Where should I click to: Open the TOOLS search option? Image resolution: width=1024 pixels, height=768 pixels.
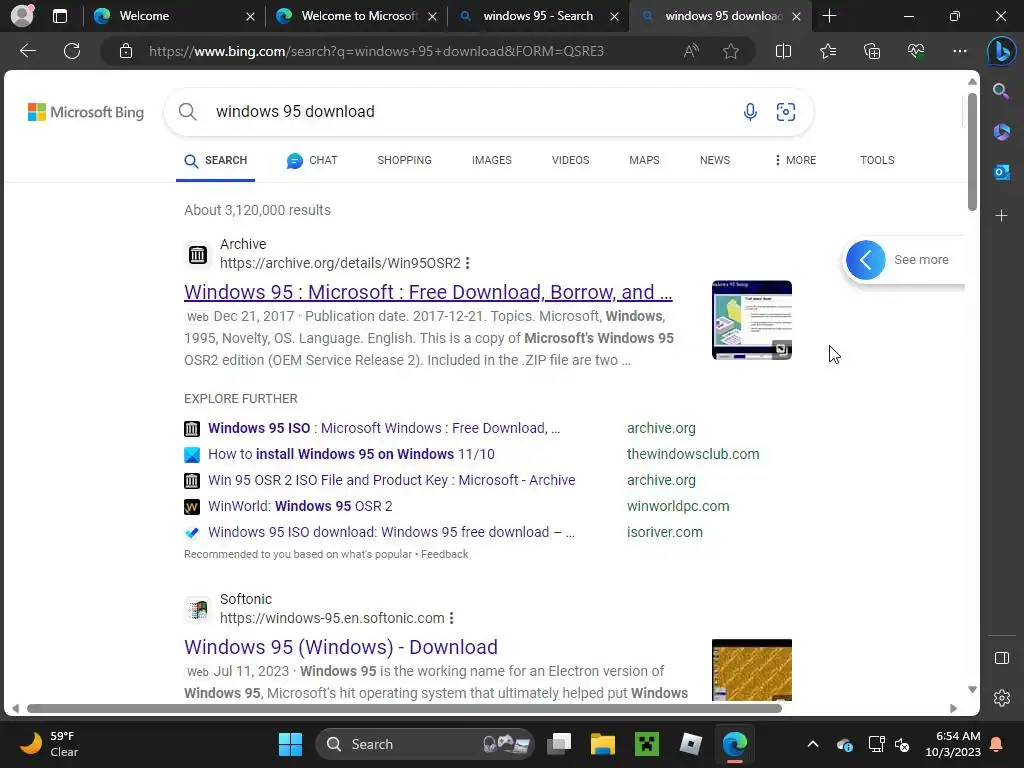(x=877, y=160)
